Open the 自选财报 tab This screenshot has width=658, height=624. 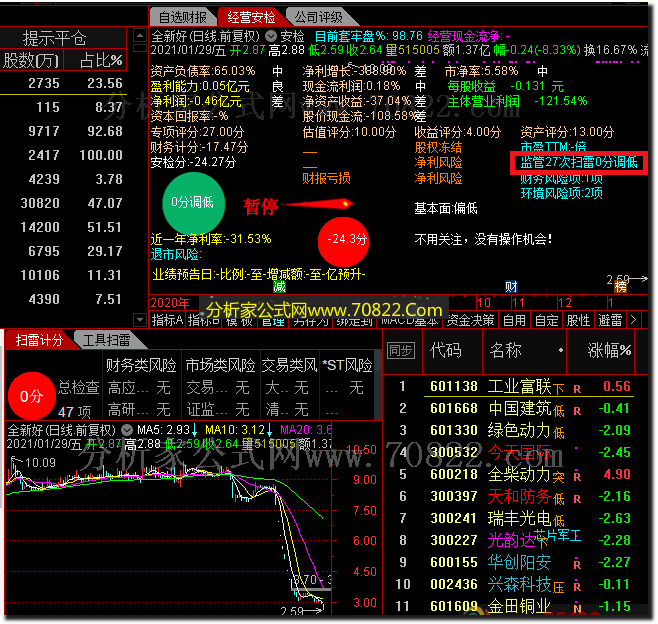tap(183, 17)
